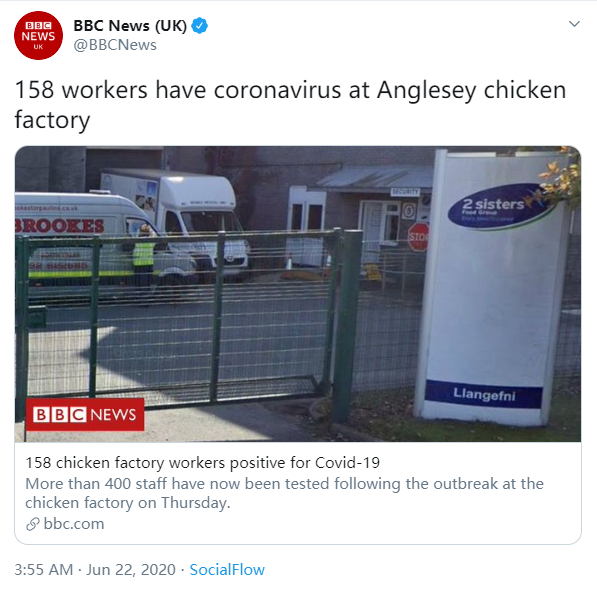The width and height of the screenshot is (597, 594).
Task: Click the tweet text about Anglesey chicken factory
Action: 290,104
